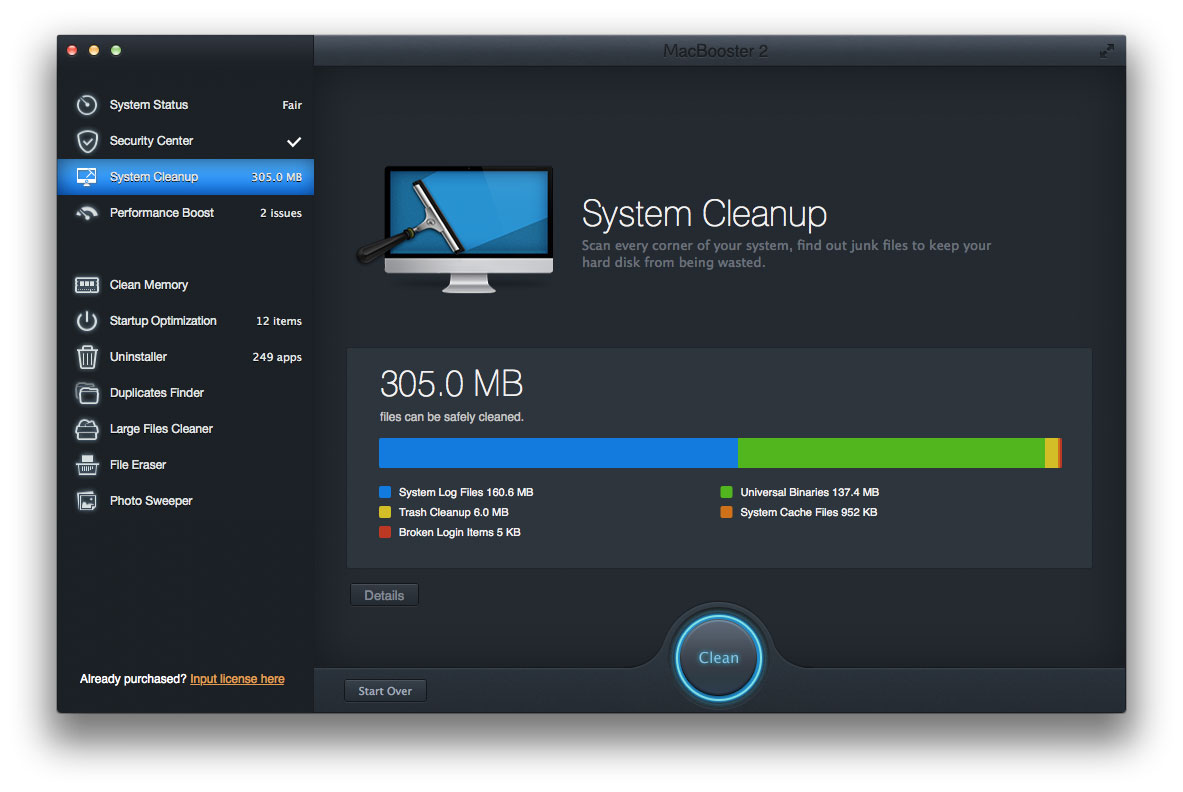Click the Clean Memory chip icon
The width and height of the screenshot is (1183, 792).
(87, 285)
